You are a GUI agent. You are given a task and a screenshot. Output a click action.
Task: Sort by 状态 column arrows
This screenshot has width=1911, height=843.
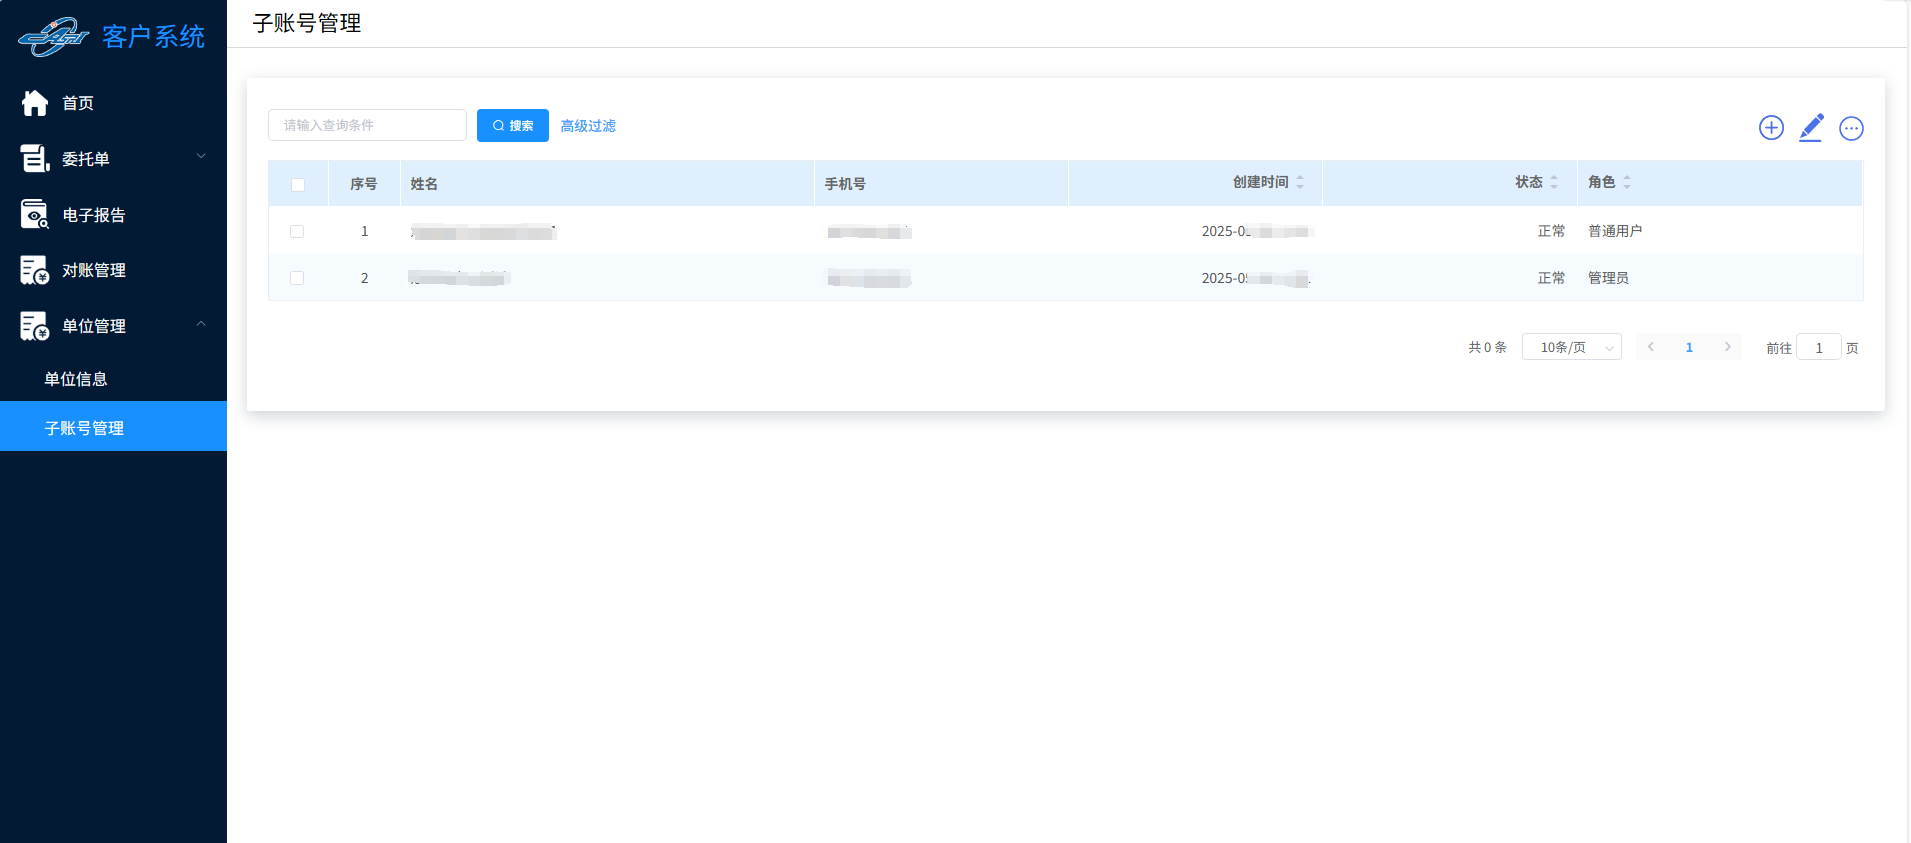click(1554, 182)
